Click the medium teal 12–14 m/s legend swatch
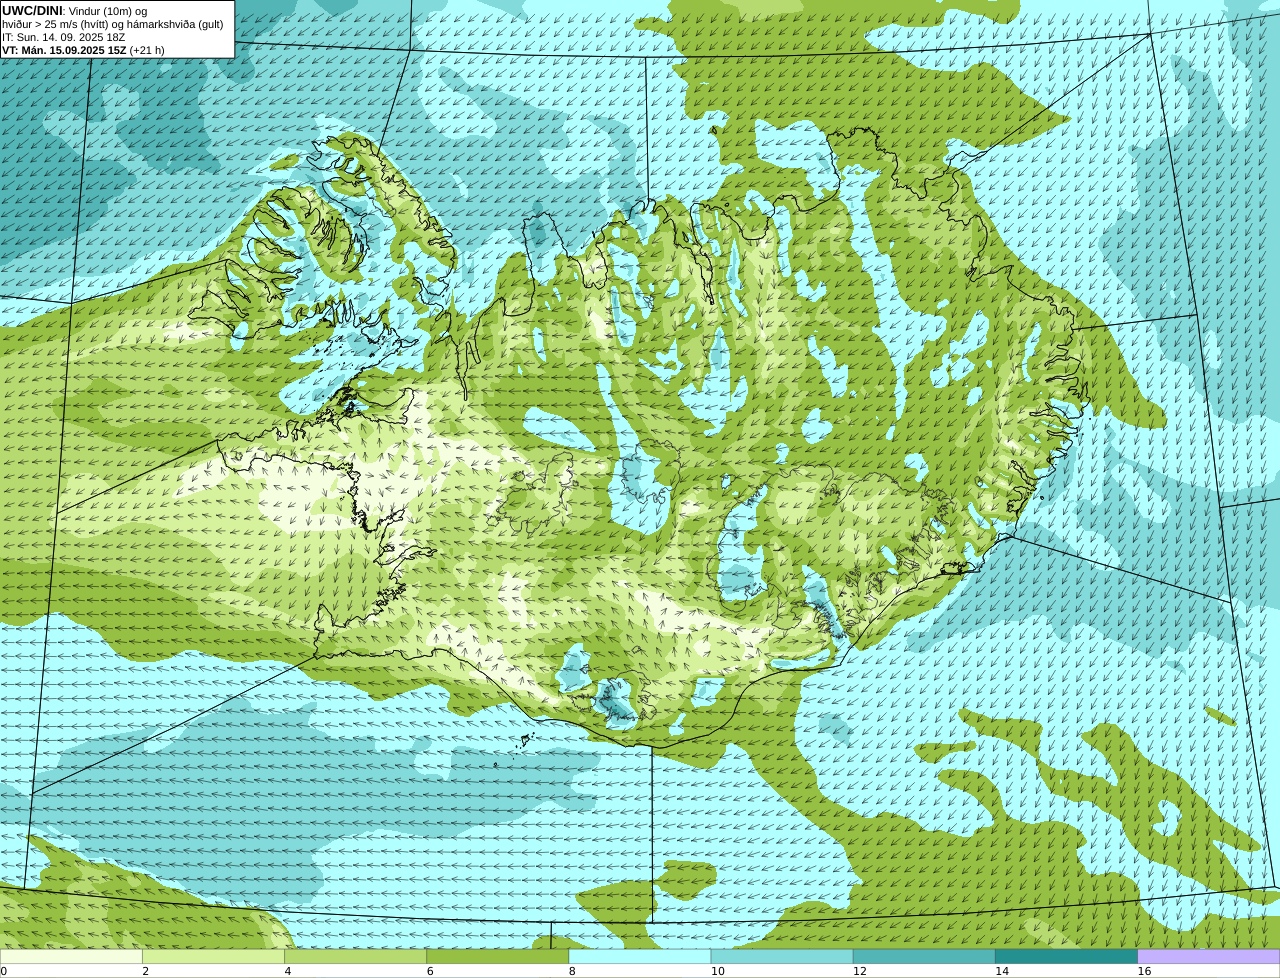Viewport: 1280px width, 978px height. click(x=924, y=957)
